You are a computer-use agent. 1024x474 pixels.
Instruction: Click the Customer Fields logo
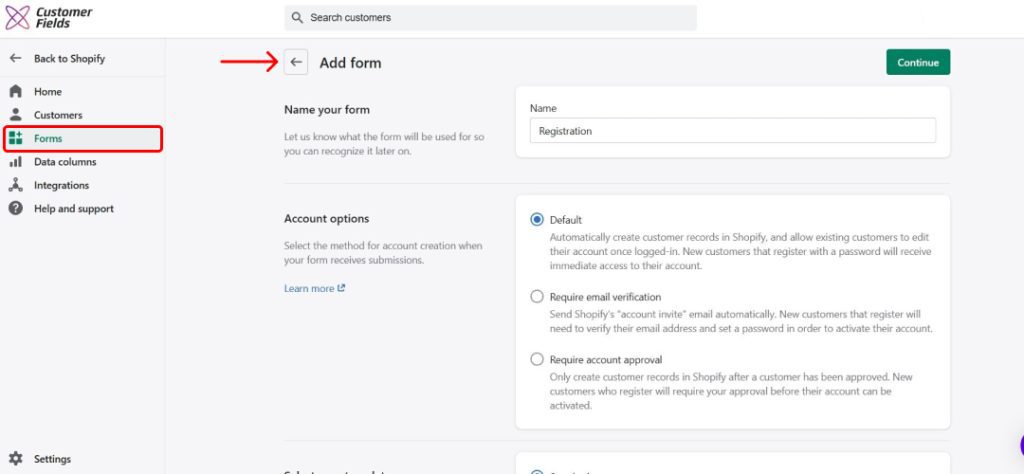49,18
